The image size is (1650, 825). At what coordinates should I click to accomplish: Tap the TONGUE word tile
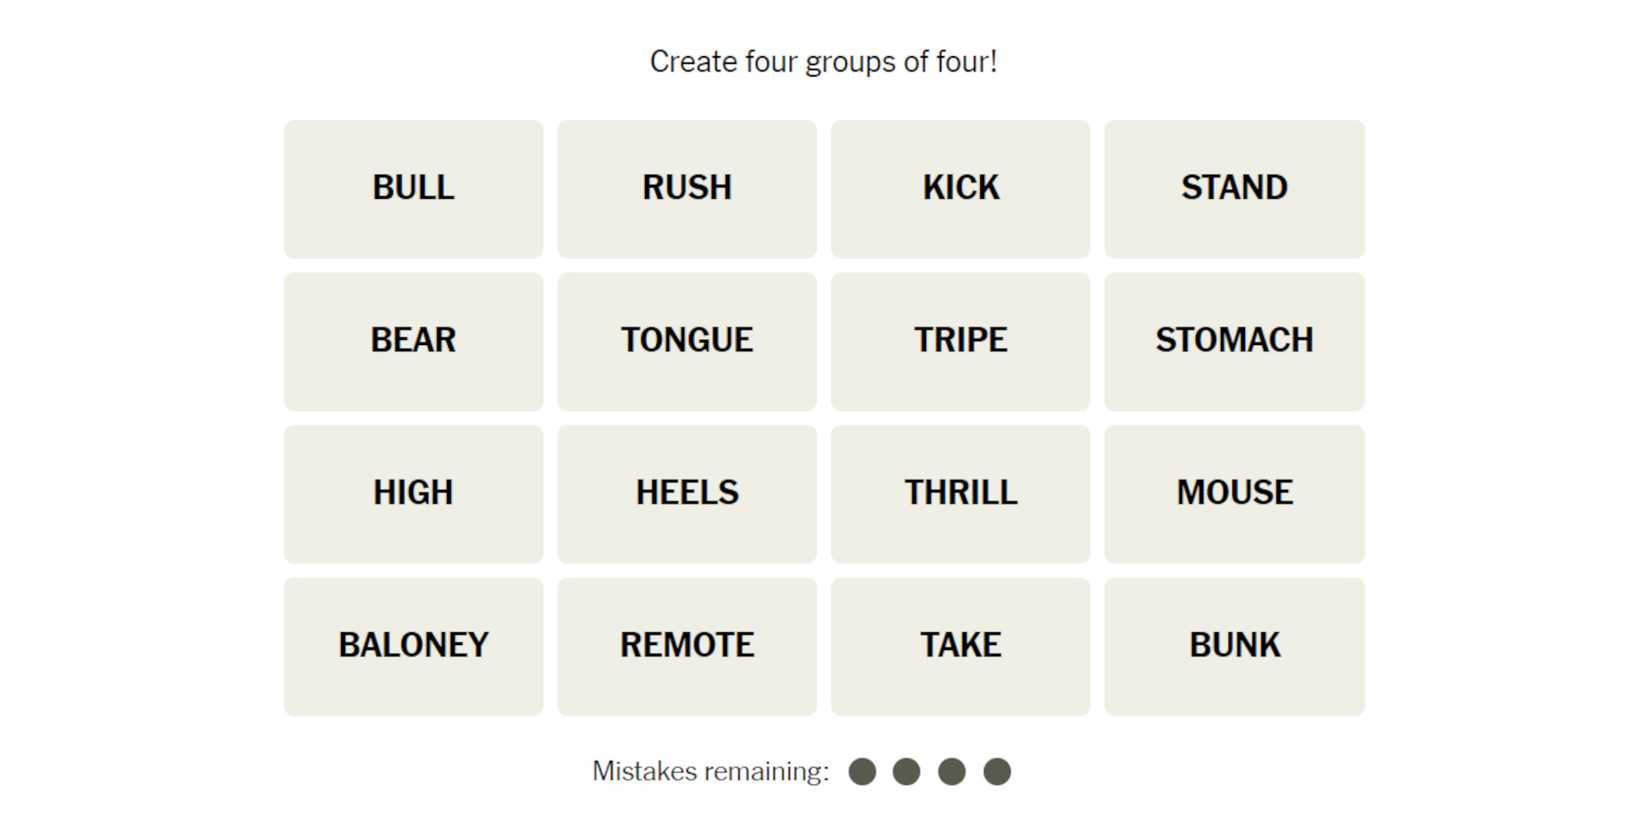point(687,341)
